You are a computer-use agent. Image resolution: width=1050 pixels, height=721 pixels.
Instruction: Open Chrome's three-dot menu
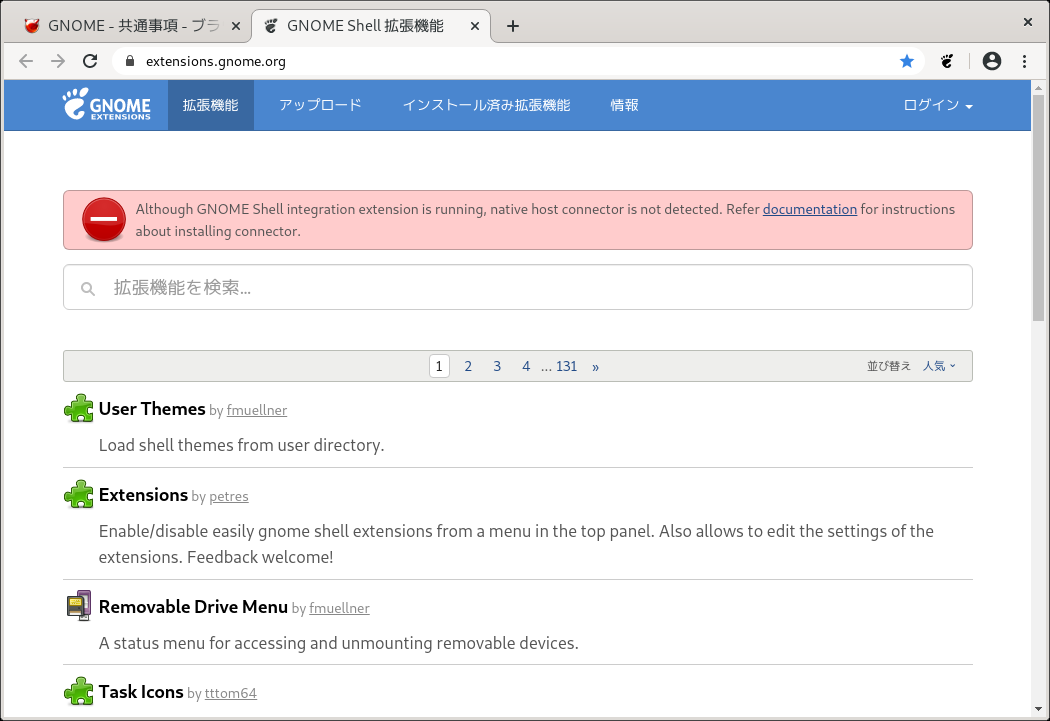[x=1025, y=62]
